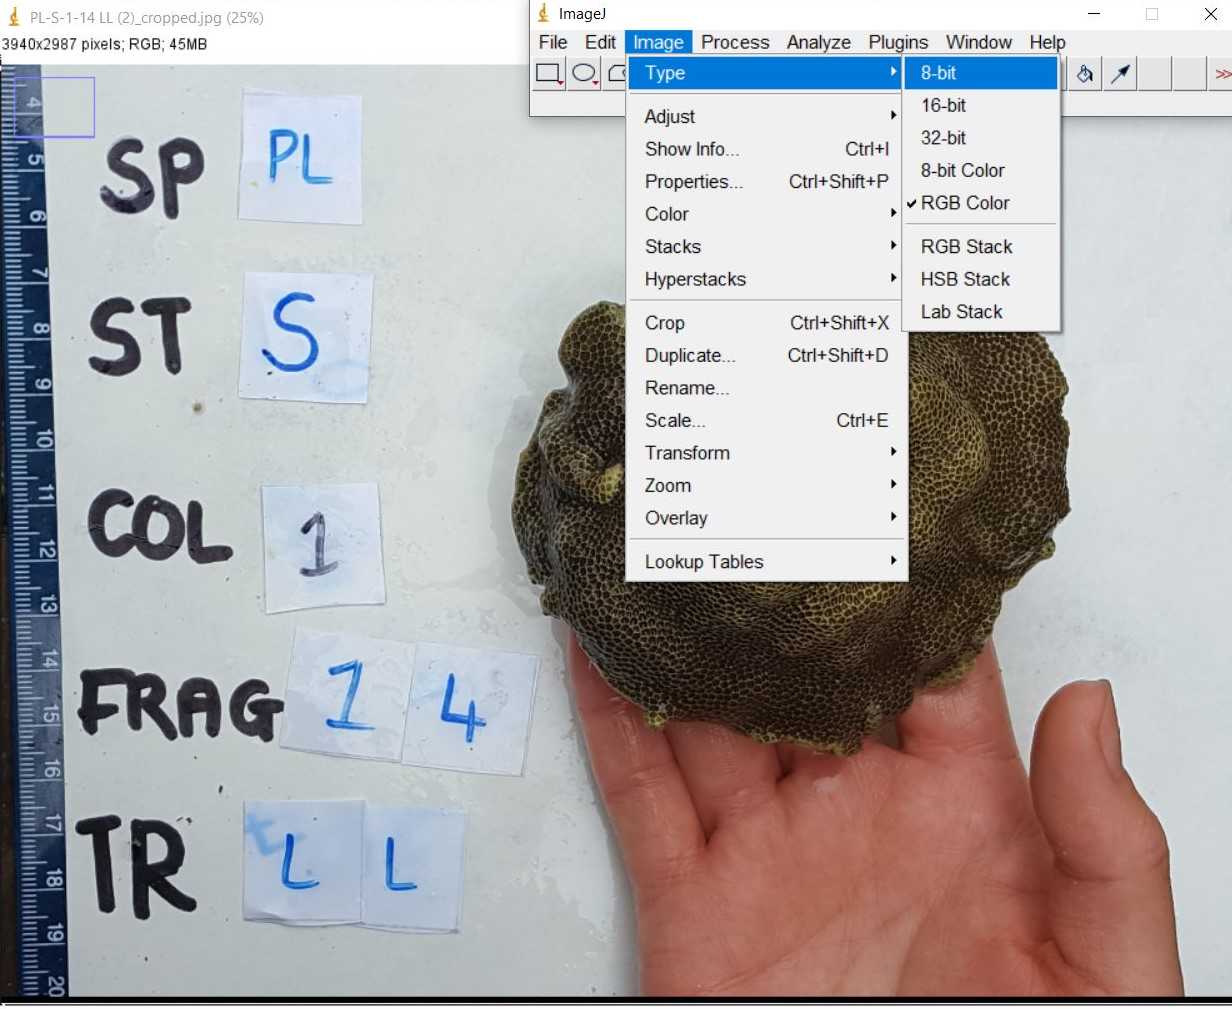Select the Color Picker eyedropper tool
Image resolution: width=1232 pixels, height=1009 pixels.
1121,73
